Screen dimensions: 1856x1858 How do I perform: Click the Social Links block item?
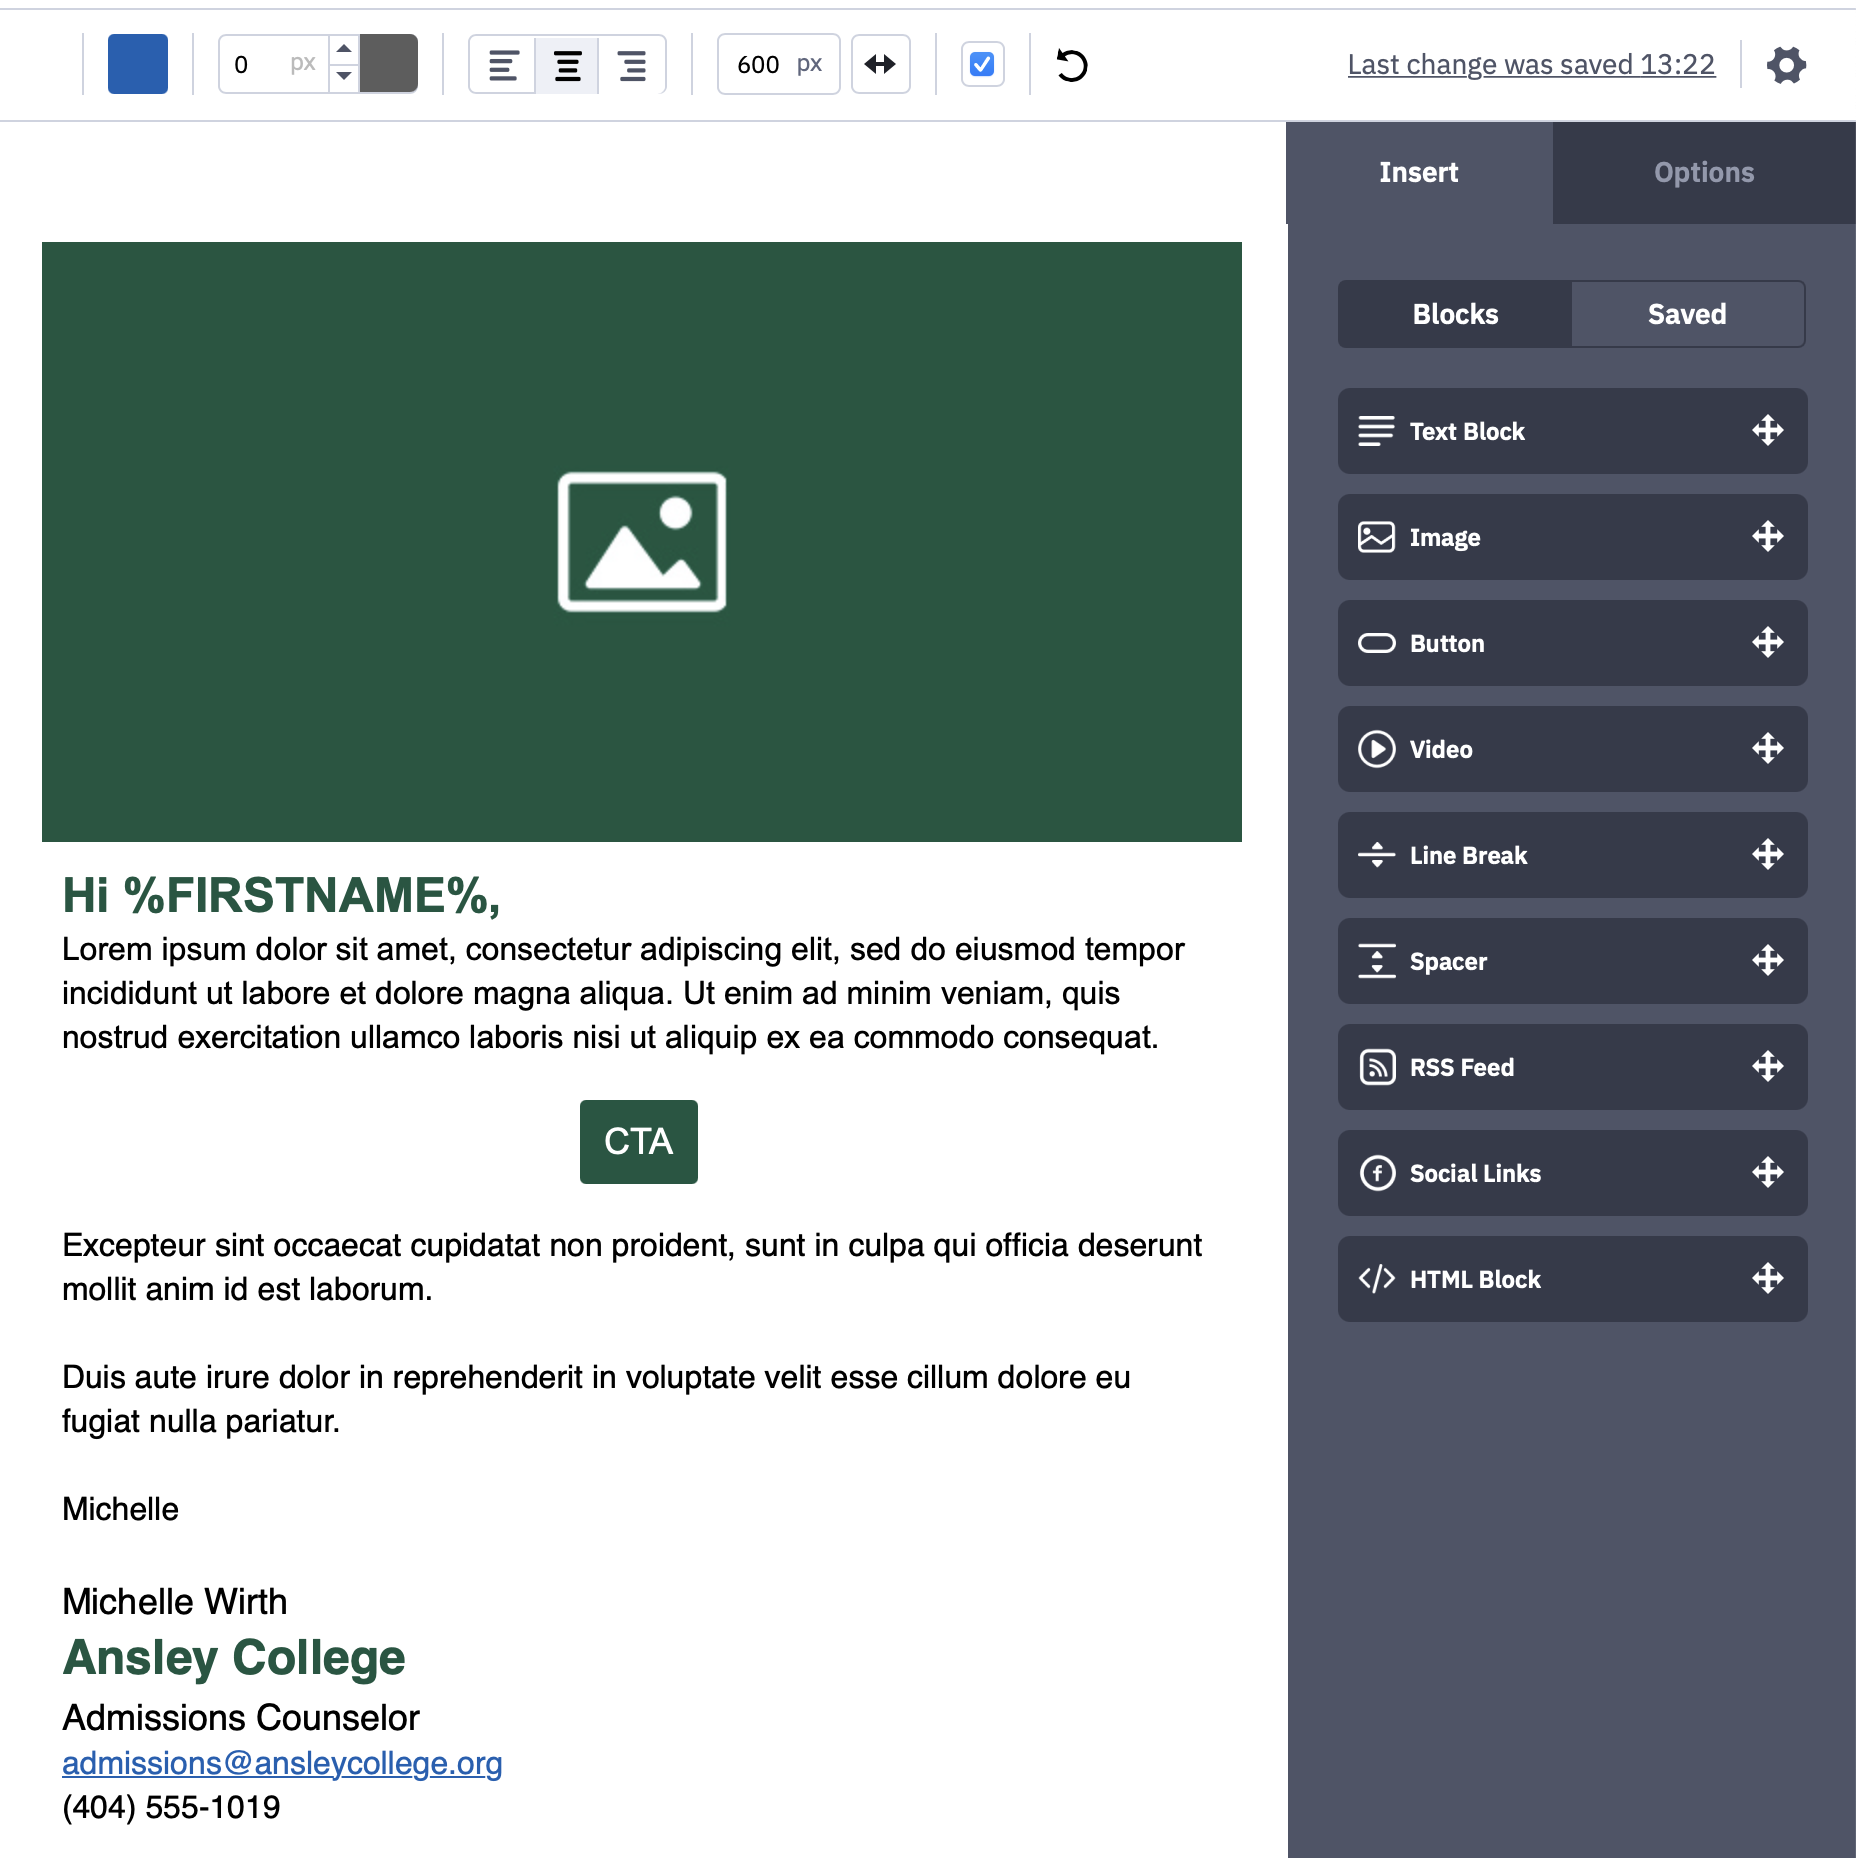tap(1572, 1173)
